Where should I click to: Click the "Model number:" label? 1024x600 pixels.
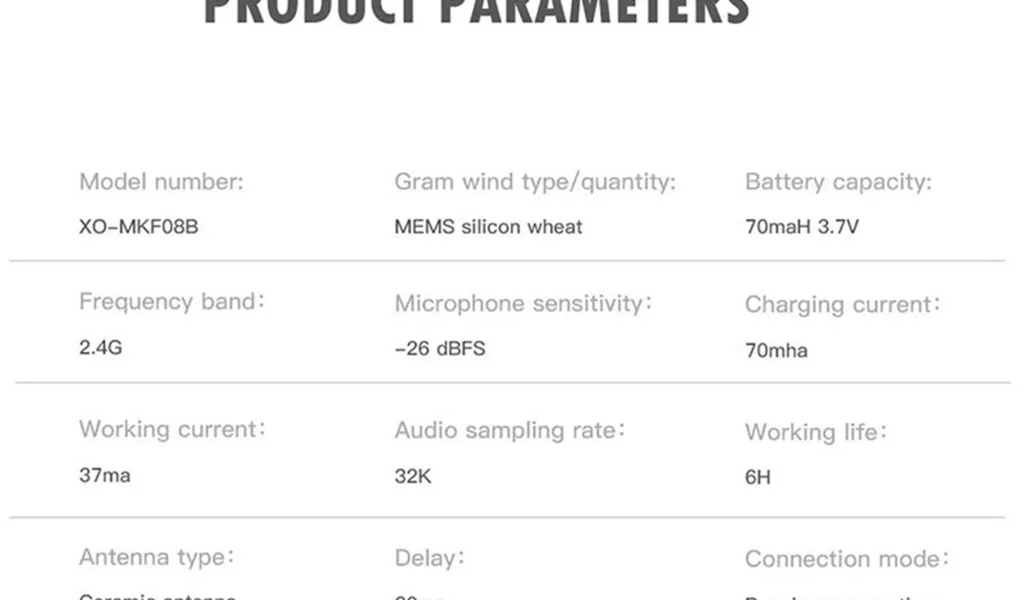point(161,182)
